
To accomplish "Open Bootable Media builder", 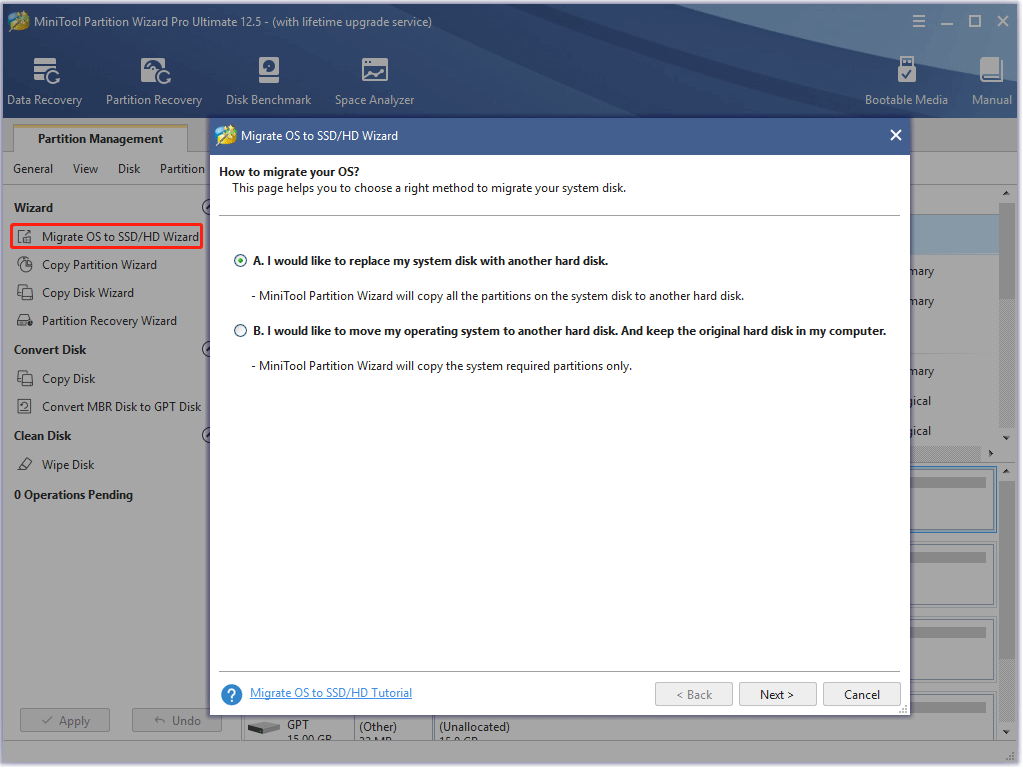I will click(x=906, y=81).
